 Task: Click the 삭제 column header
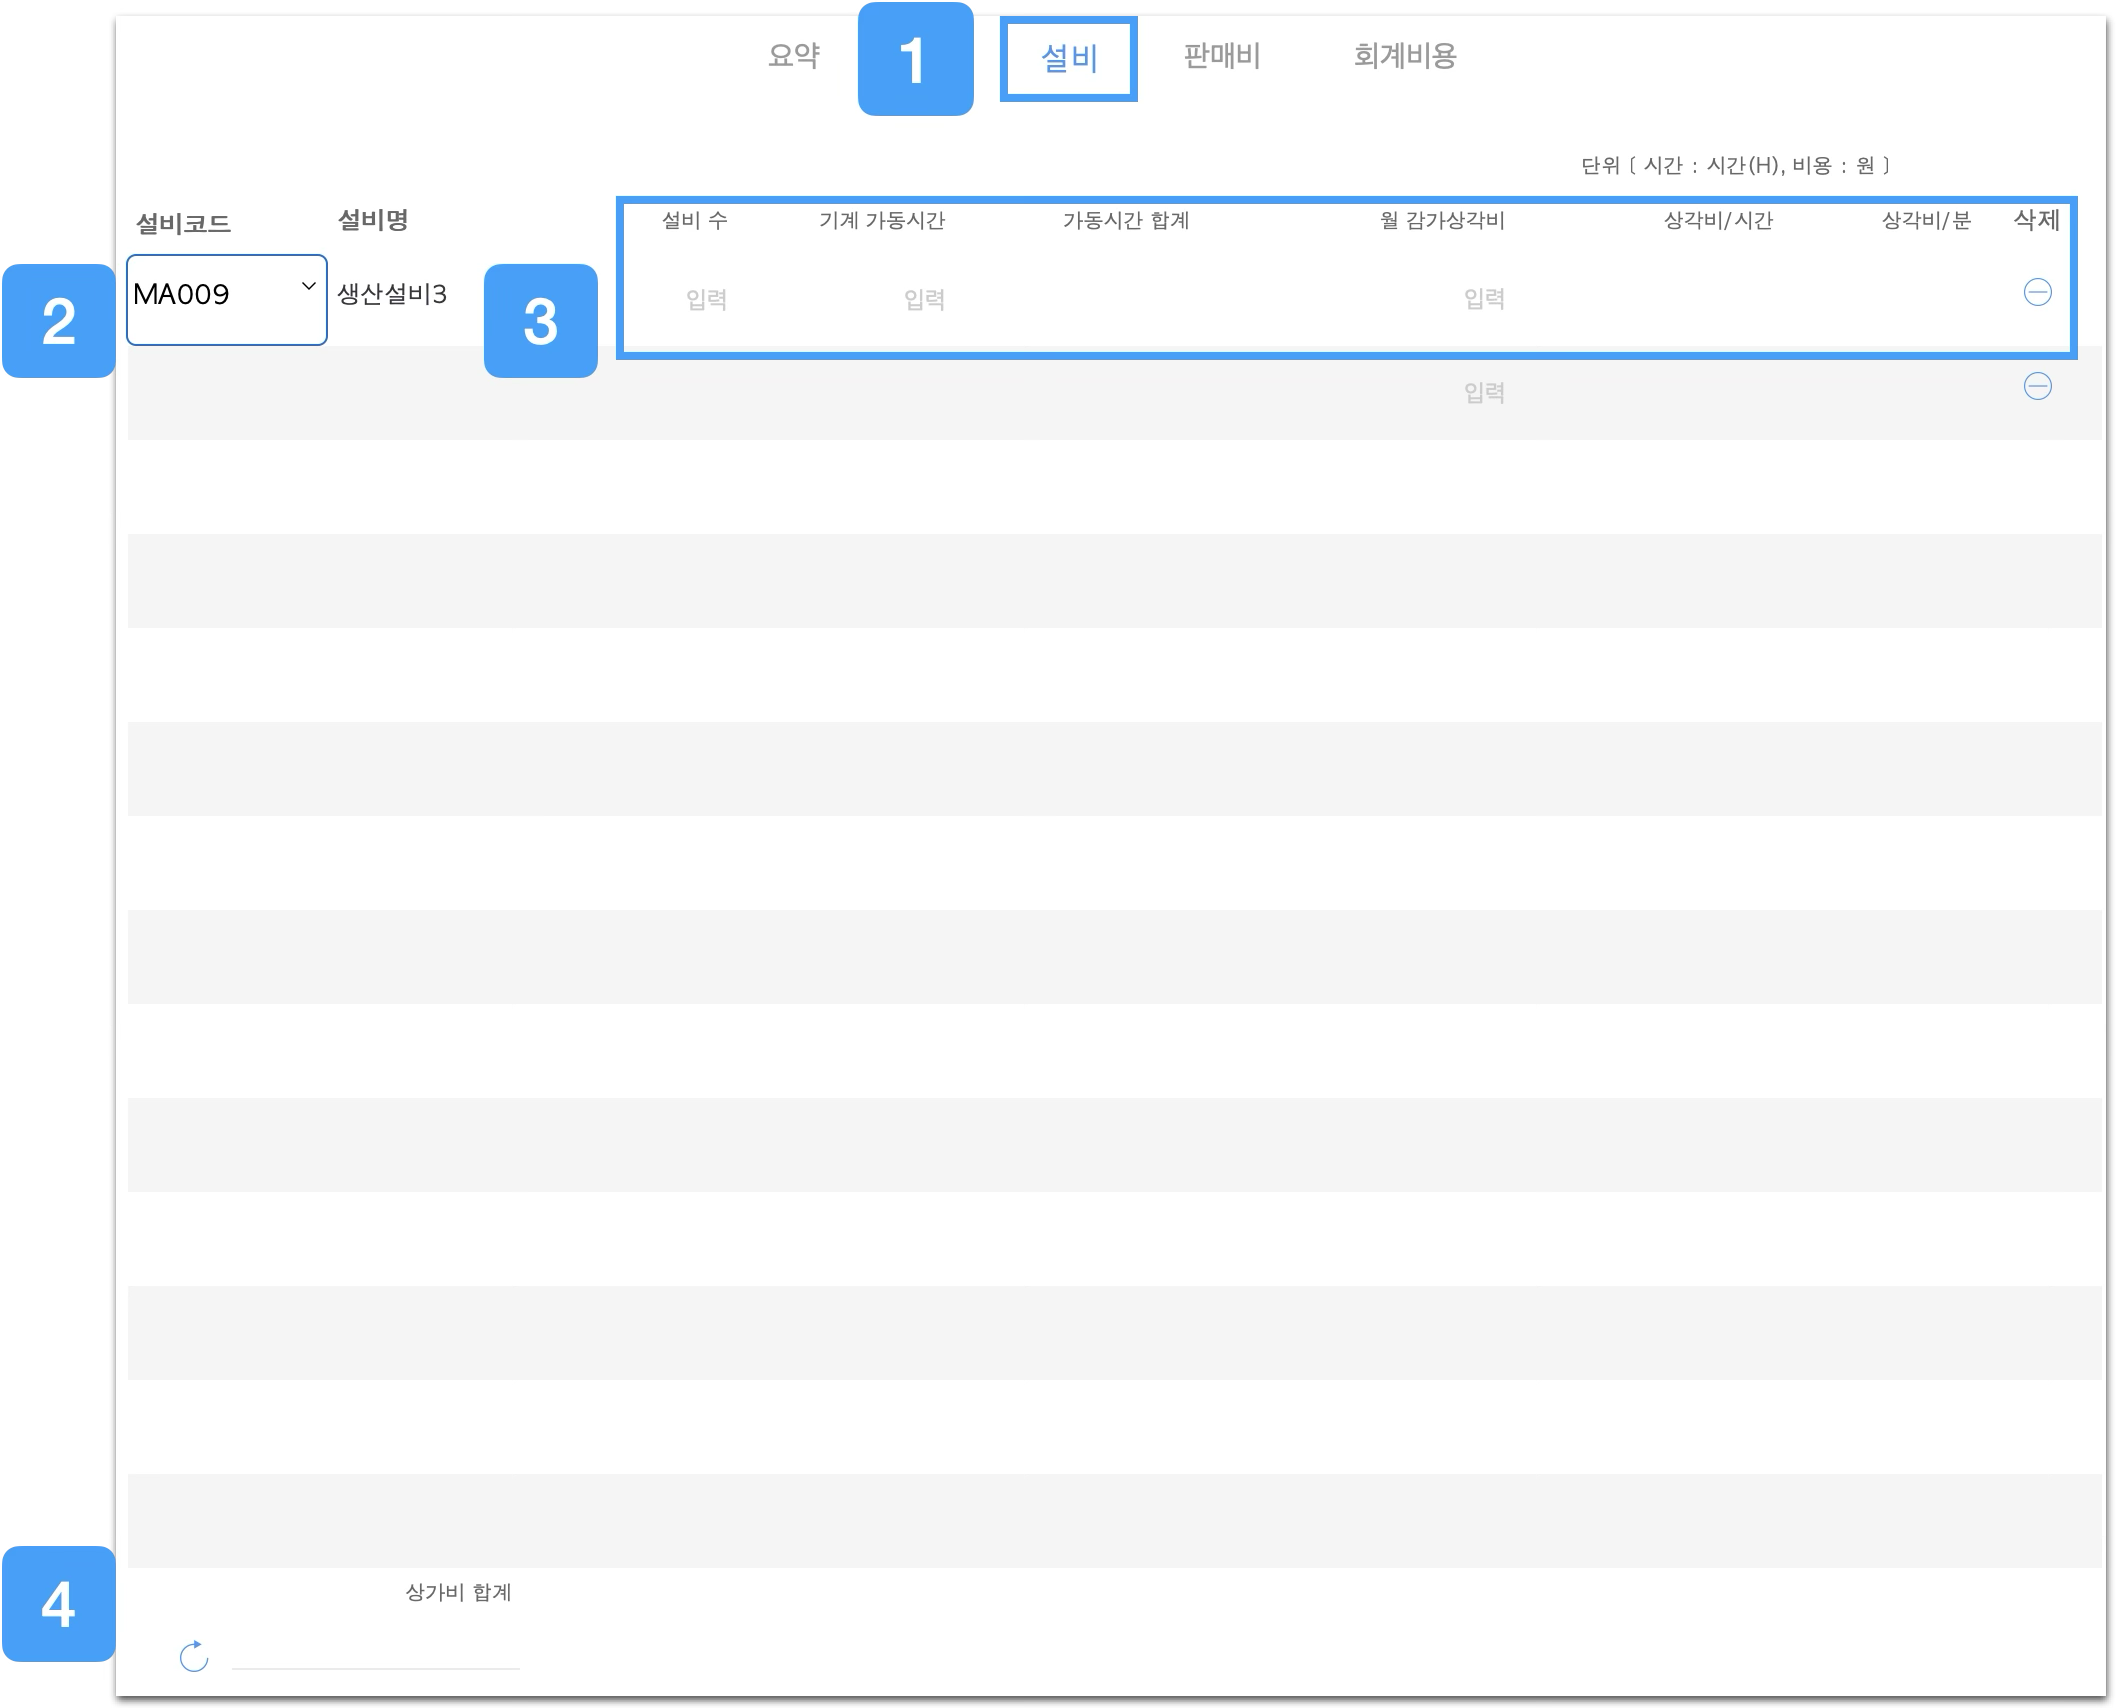pos(2036,221)
